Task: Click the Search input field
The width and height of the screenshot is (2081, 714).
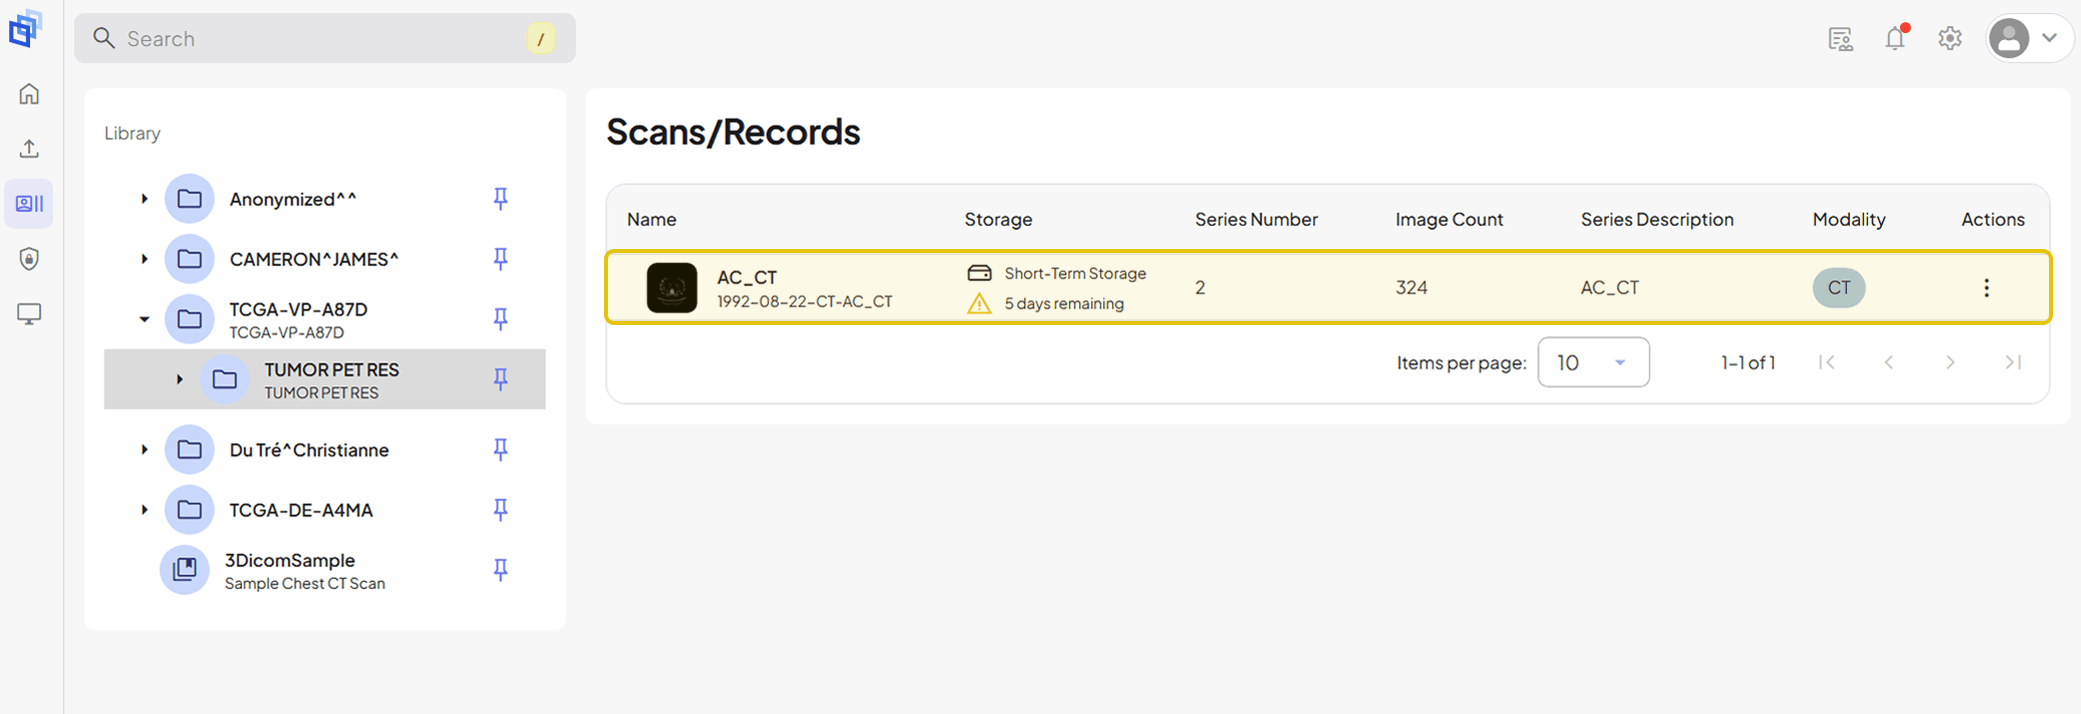Action: tap(325, 38)
